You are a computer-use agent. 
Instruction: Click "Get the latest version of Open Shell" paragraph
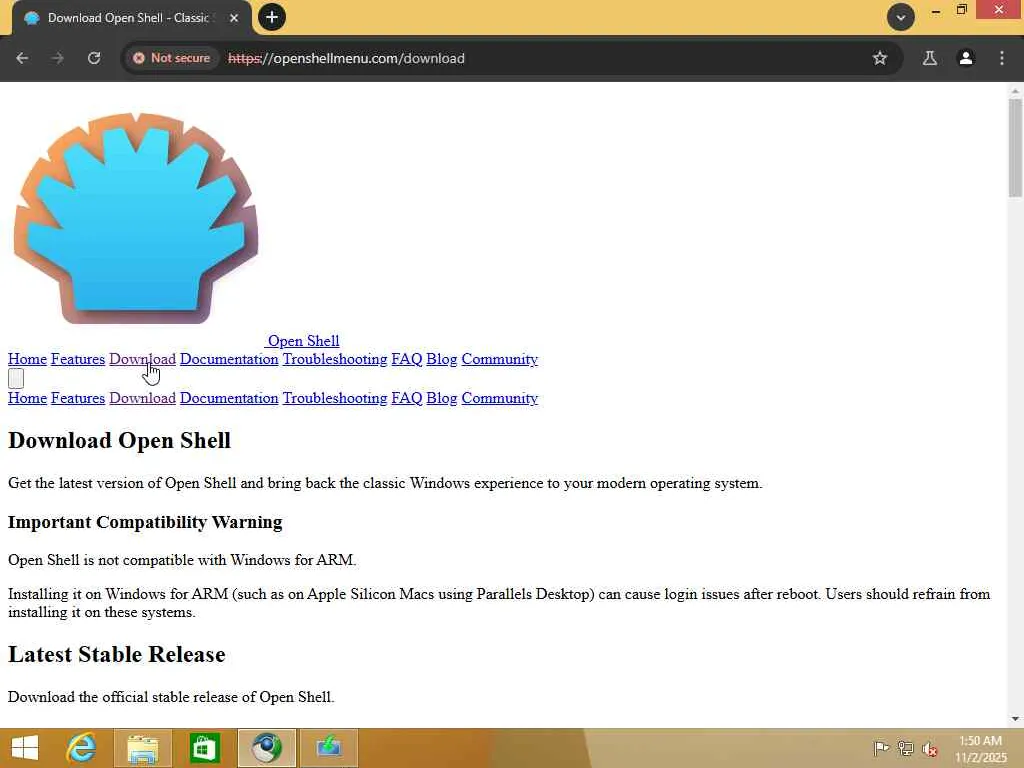point(385,483)
